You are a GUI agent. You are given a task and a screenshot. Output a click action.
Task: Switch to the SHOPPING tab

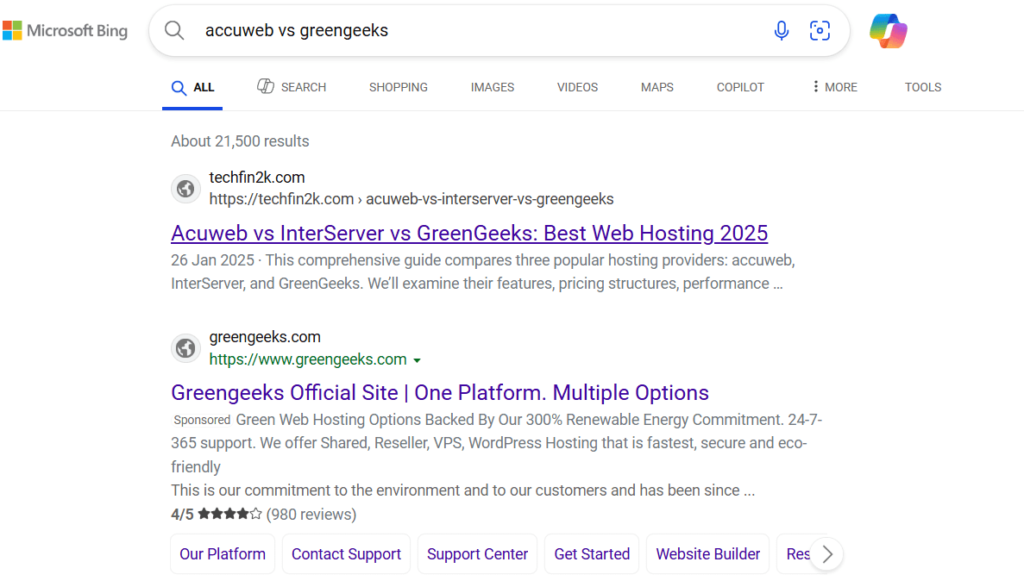tap(398, 87)
